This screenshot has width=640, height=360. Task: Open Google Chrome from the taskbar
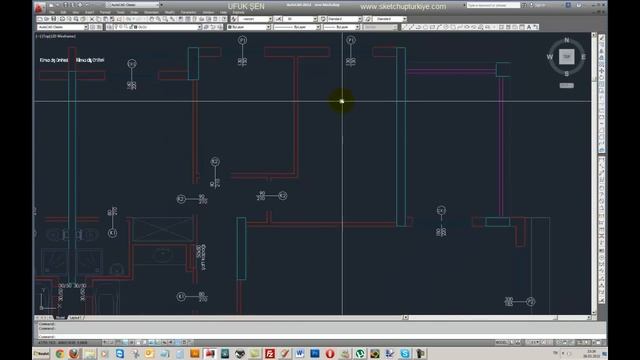pos(59,353)
